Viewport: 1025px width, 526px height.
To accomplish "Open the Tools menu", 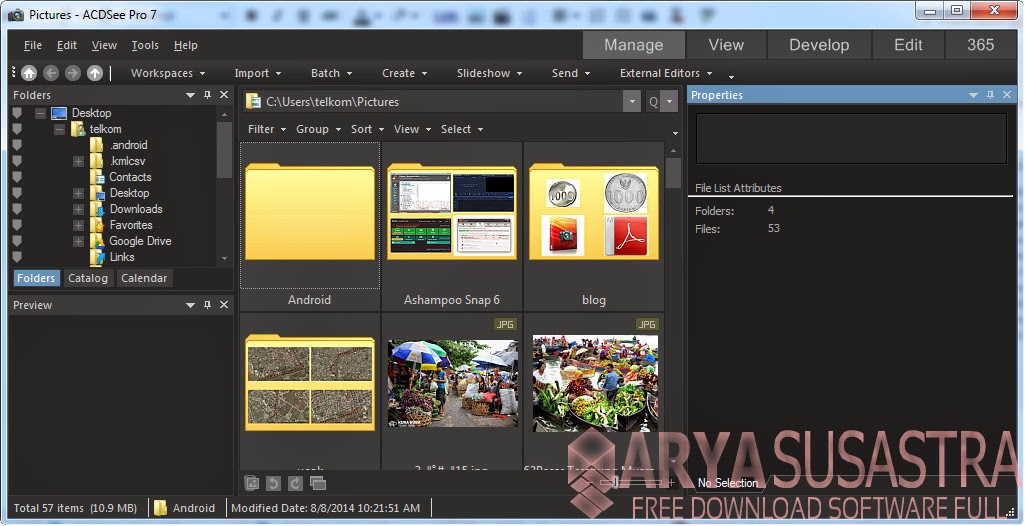I will [x=145, y=45].
